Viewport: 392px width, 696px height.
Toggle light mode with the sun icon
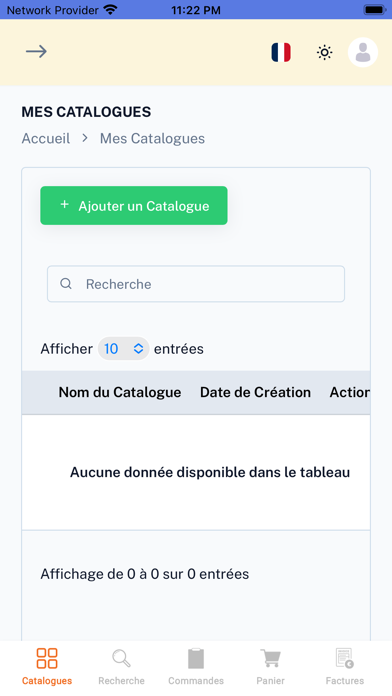325,52
